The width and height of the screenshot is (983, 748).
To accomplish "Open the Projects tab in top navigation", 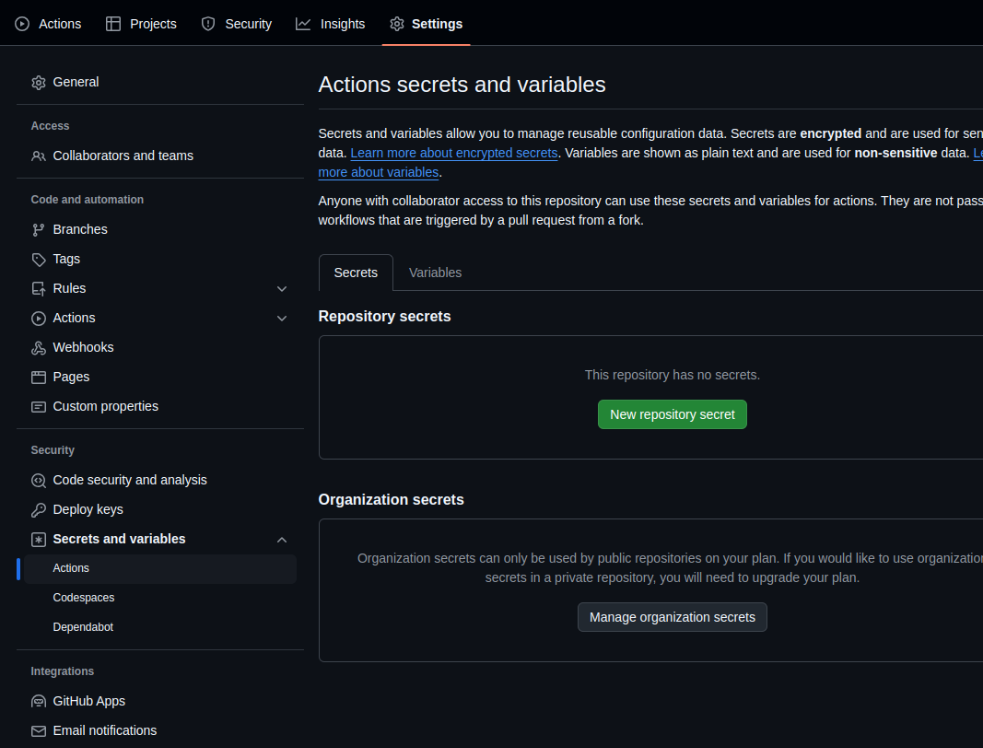I will 141,24.
